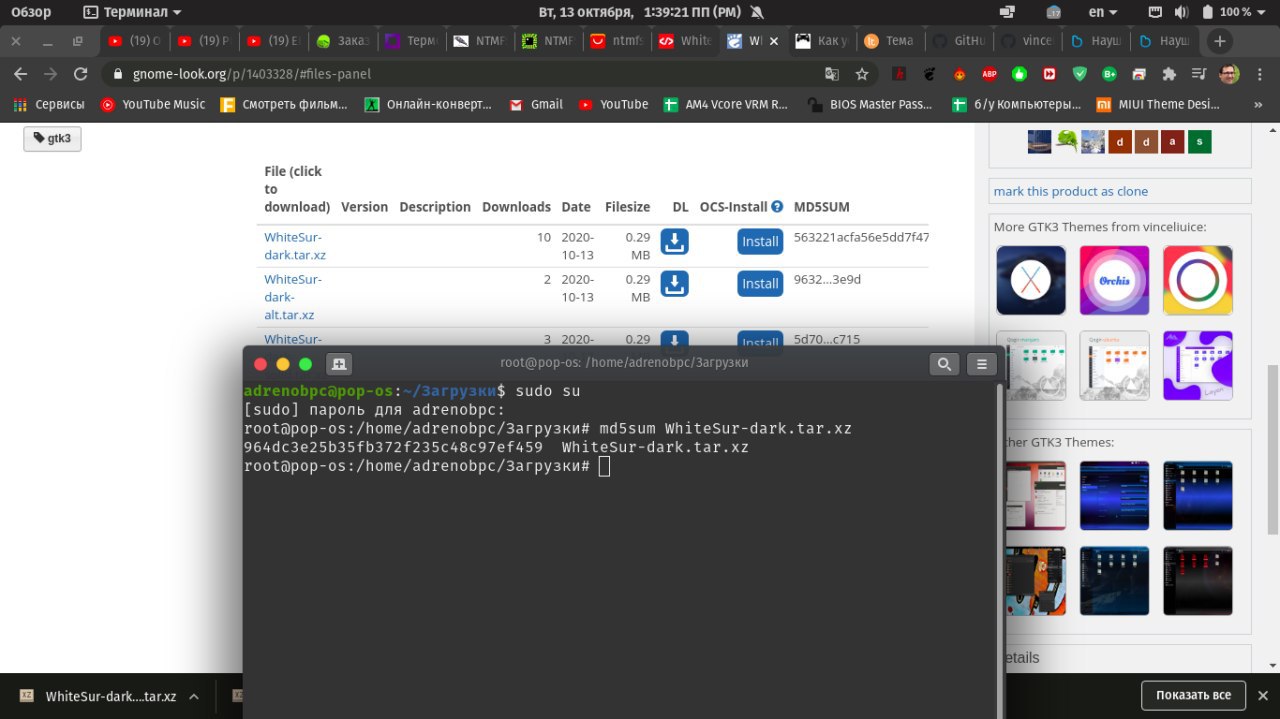Reload the gnome-look page
This screenshot has height=719, width=1280.
(x=81, y=74)
